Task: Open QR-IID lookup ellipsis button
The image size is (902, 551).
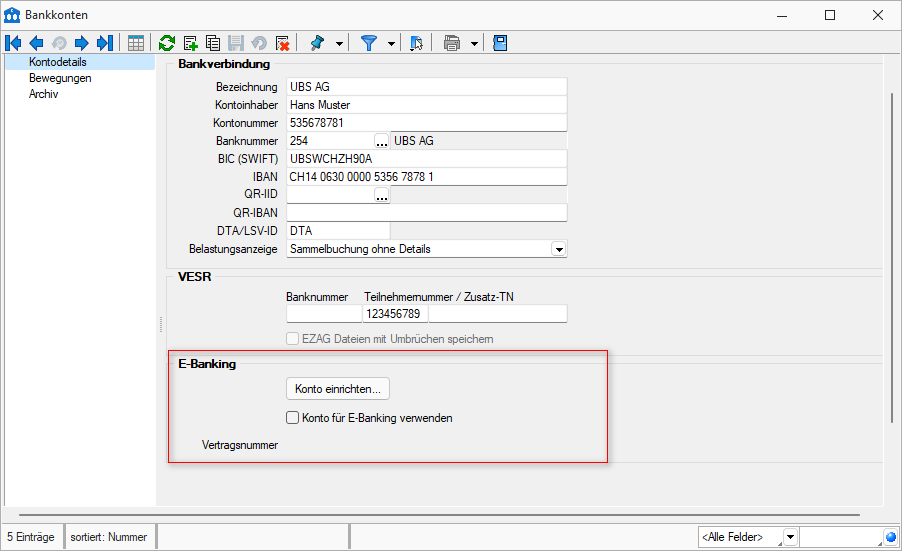Action: pyautogui.click(x=381, y=195)
